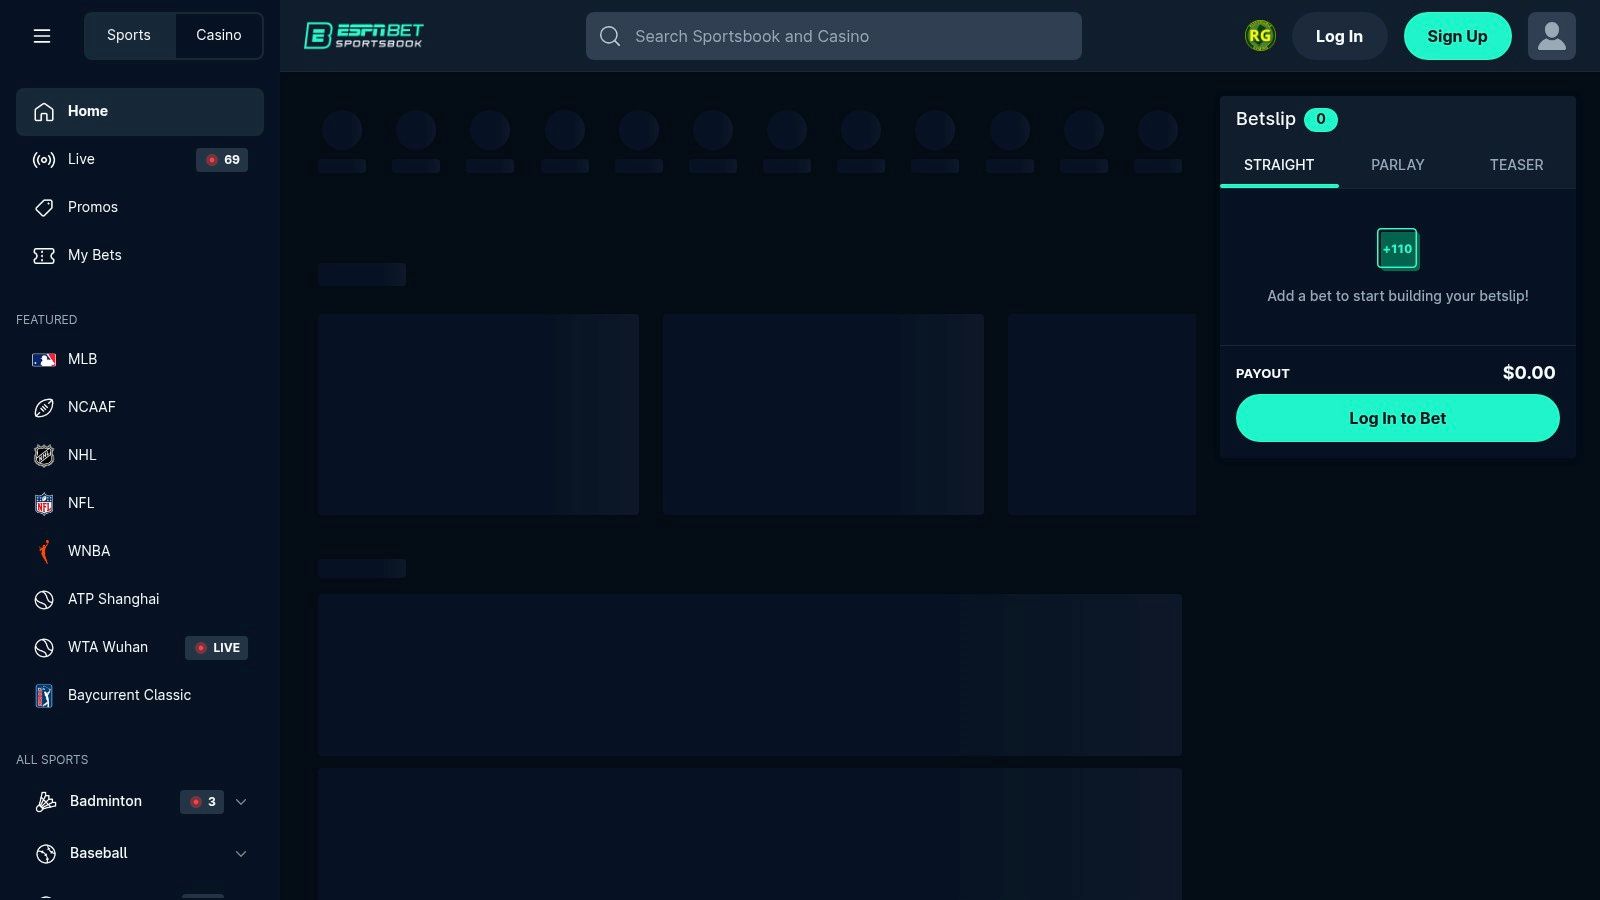Click the RG responsible gaming badge
This screenshot has width=1600, height=900.
(1259, 36)
